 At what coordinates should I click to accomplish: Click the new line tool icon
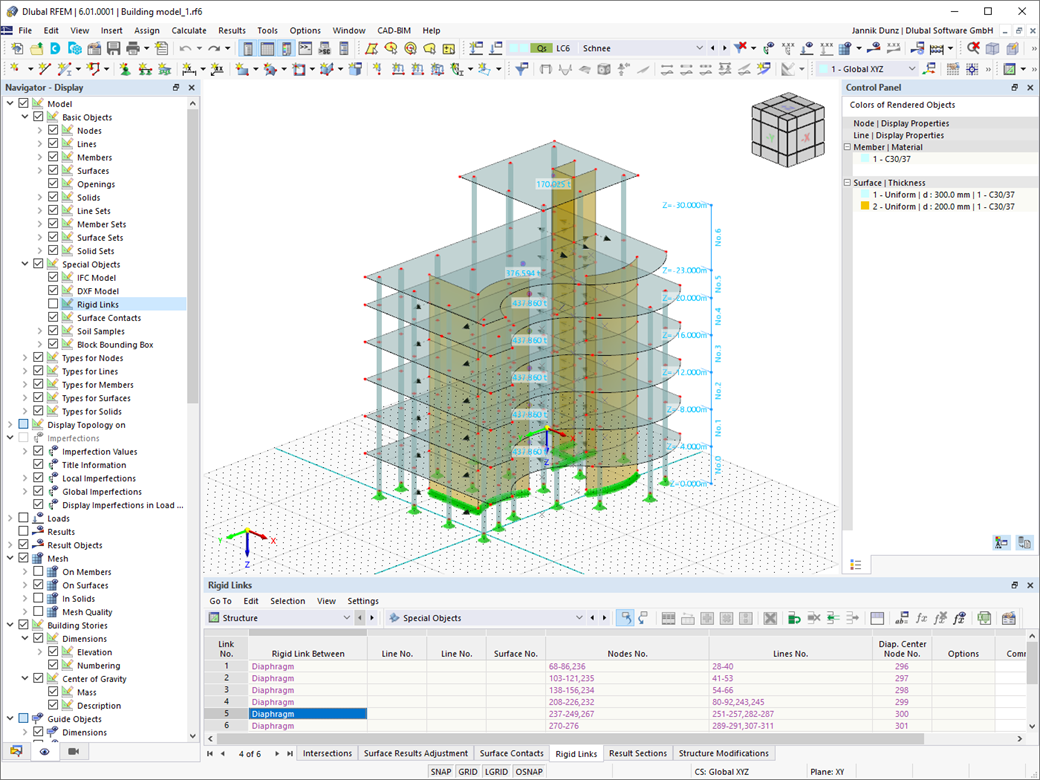(x=44, y=69)
